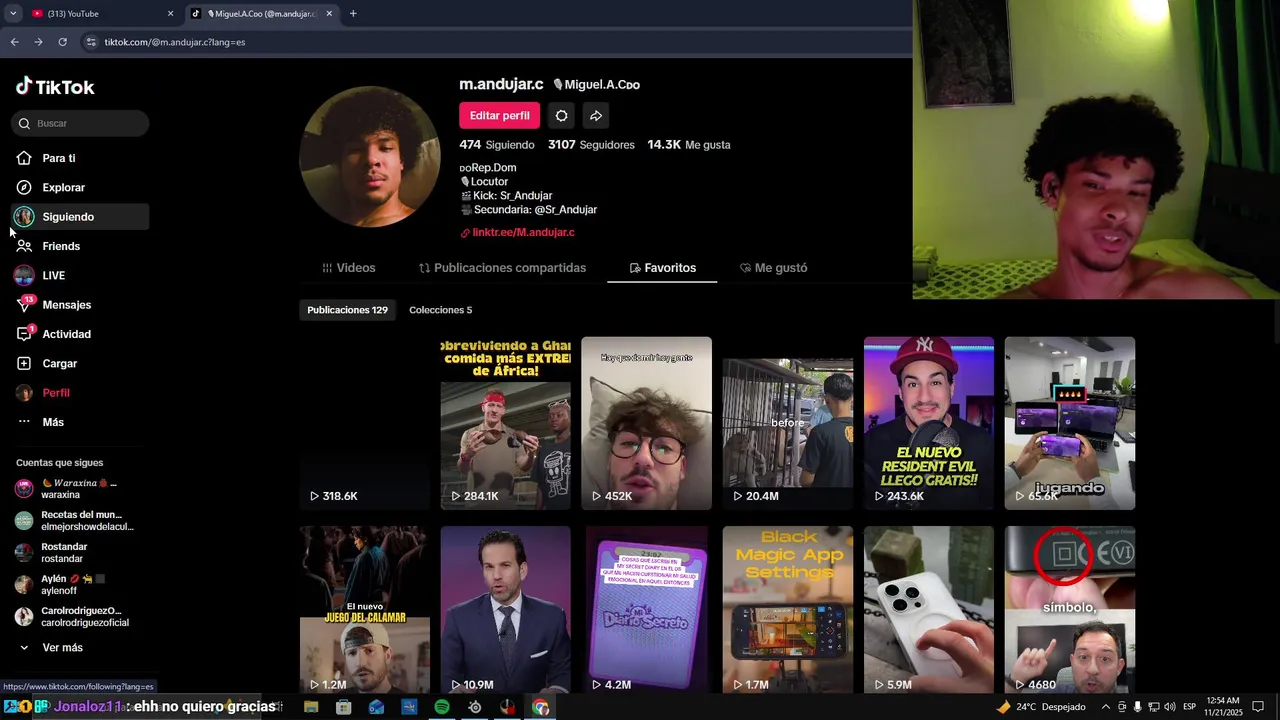The width and height of the screenshot is (1280, 720).
Task: Switch to the Videos tab
Action: [x=348, y=268]
